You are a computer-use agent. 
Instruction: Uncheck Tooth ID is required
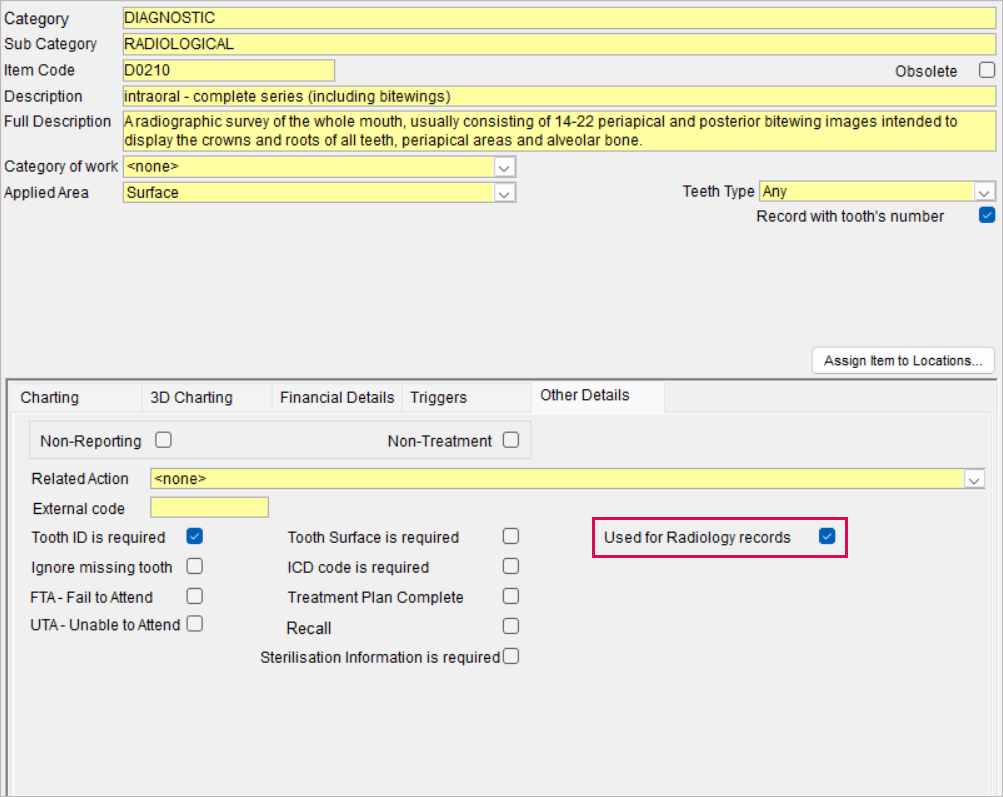pyautogui.click(x=194, y=536)
